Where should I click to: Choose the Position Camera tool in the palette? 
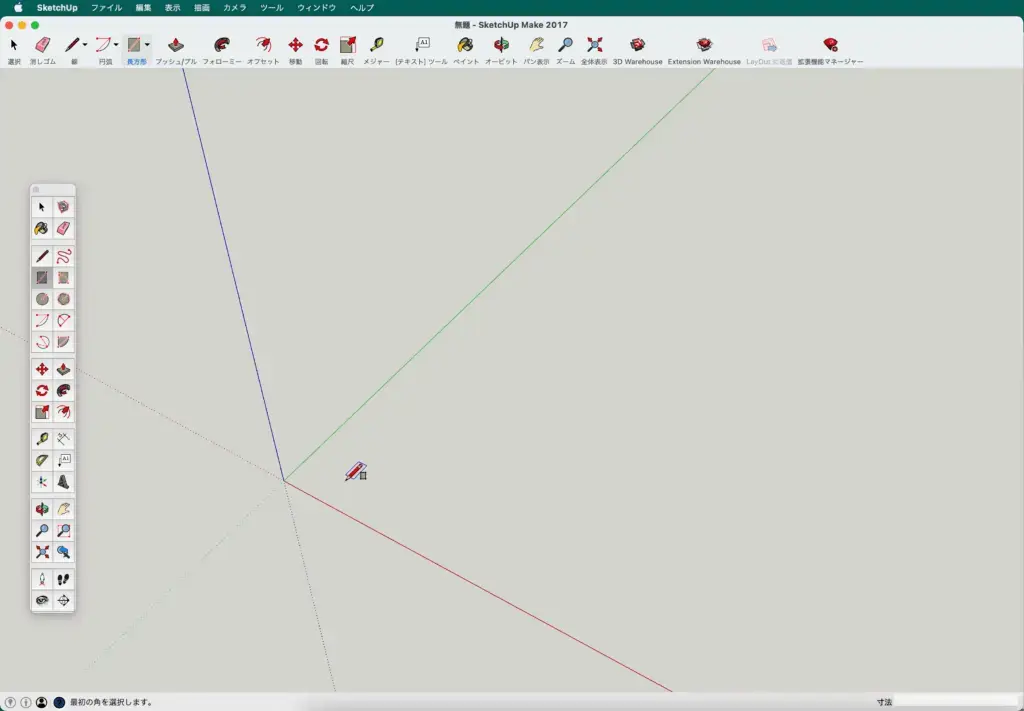click(42, 580)
